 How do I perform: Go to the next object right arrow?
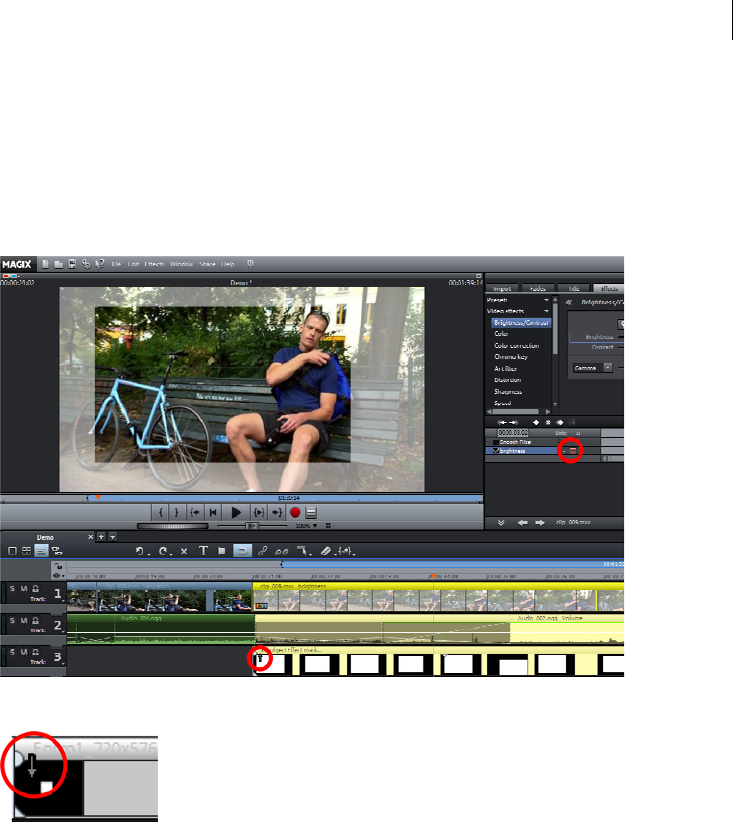[x=540, y=523]
